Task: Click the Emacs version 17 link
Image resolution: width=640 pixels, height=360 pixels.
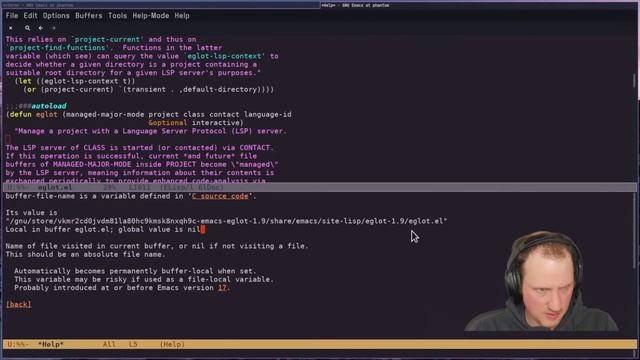Action: pyautogui.click(x=222, y=288)
